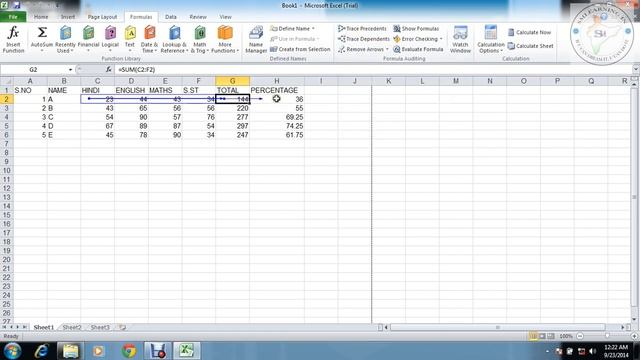
Task: Click the AutoSum sigma icon
Action: coord(42,32)
